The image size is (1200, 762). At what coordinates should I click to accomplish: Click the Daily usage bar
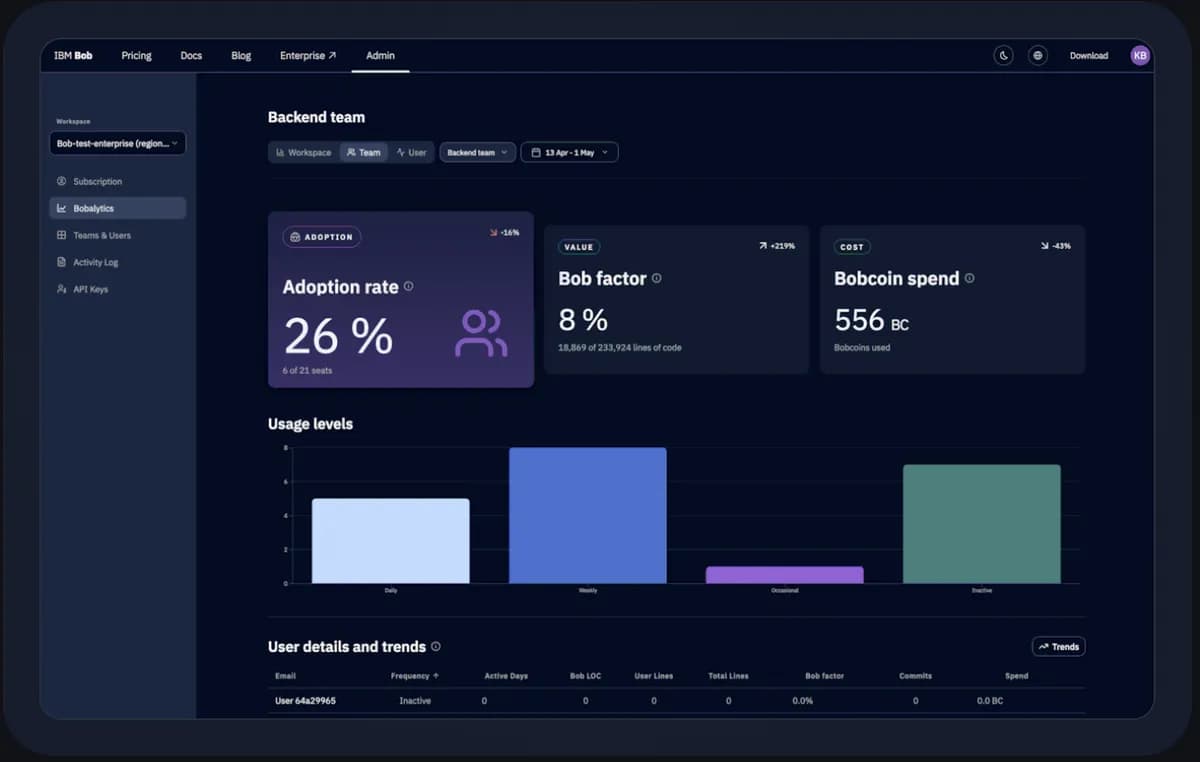click(390, 541)
